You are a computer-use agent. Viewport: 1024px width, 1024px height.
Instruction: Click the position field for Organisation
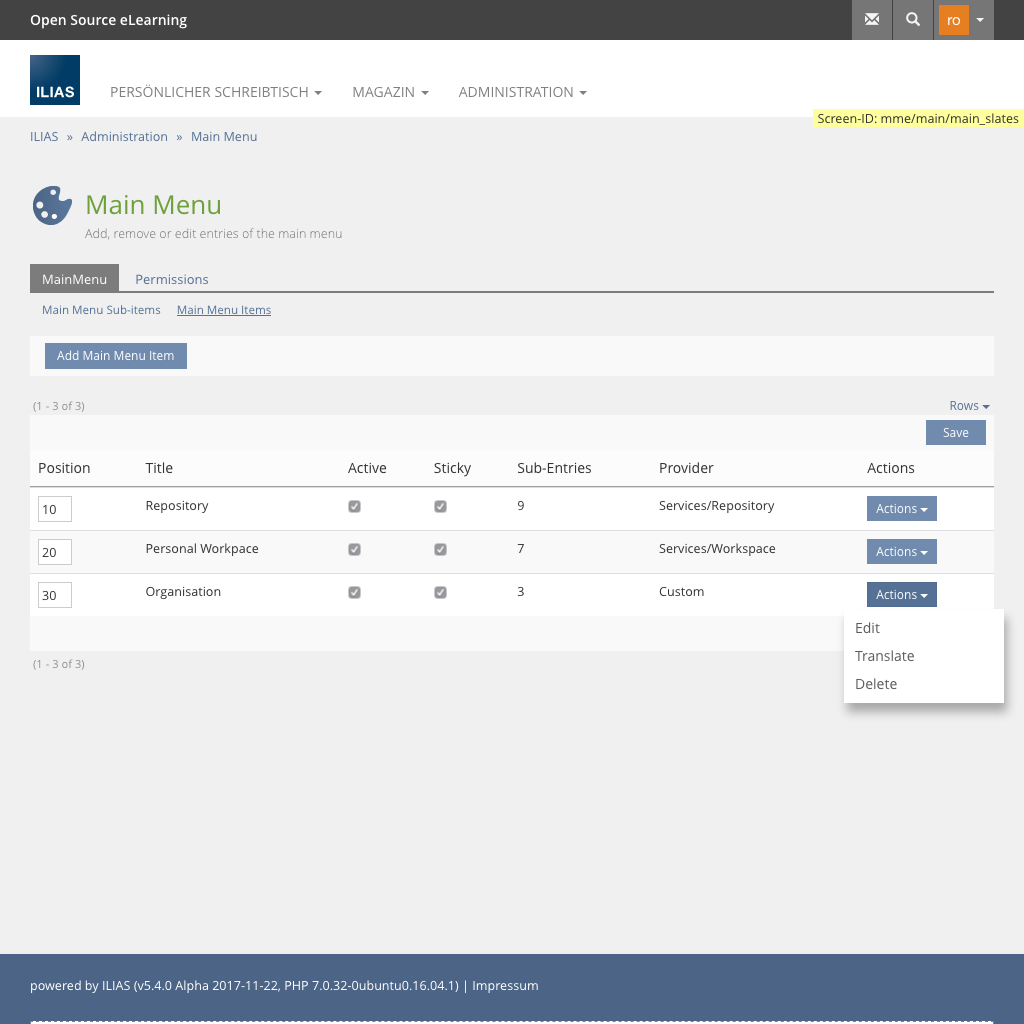(55, 596)
